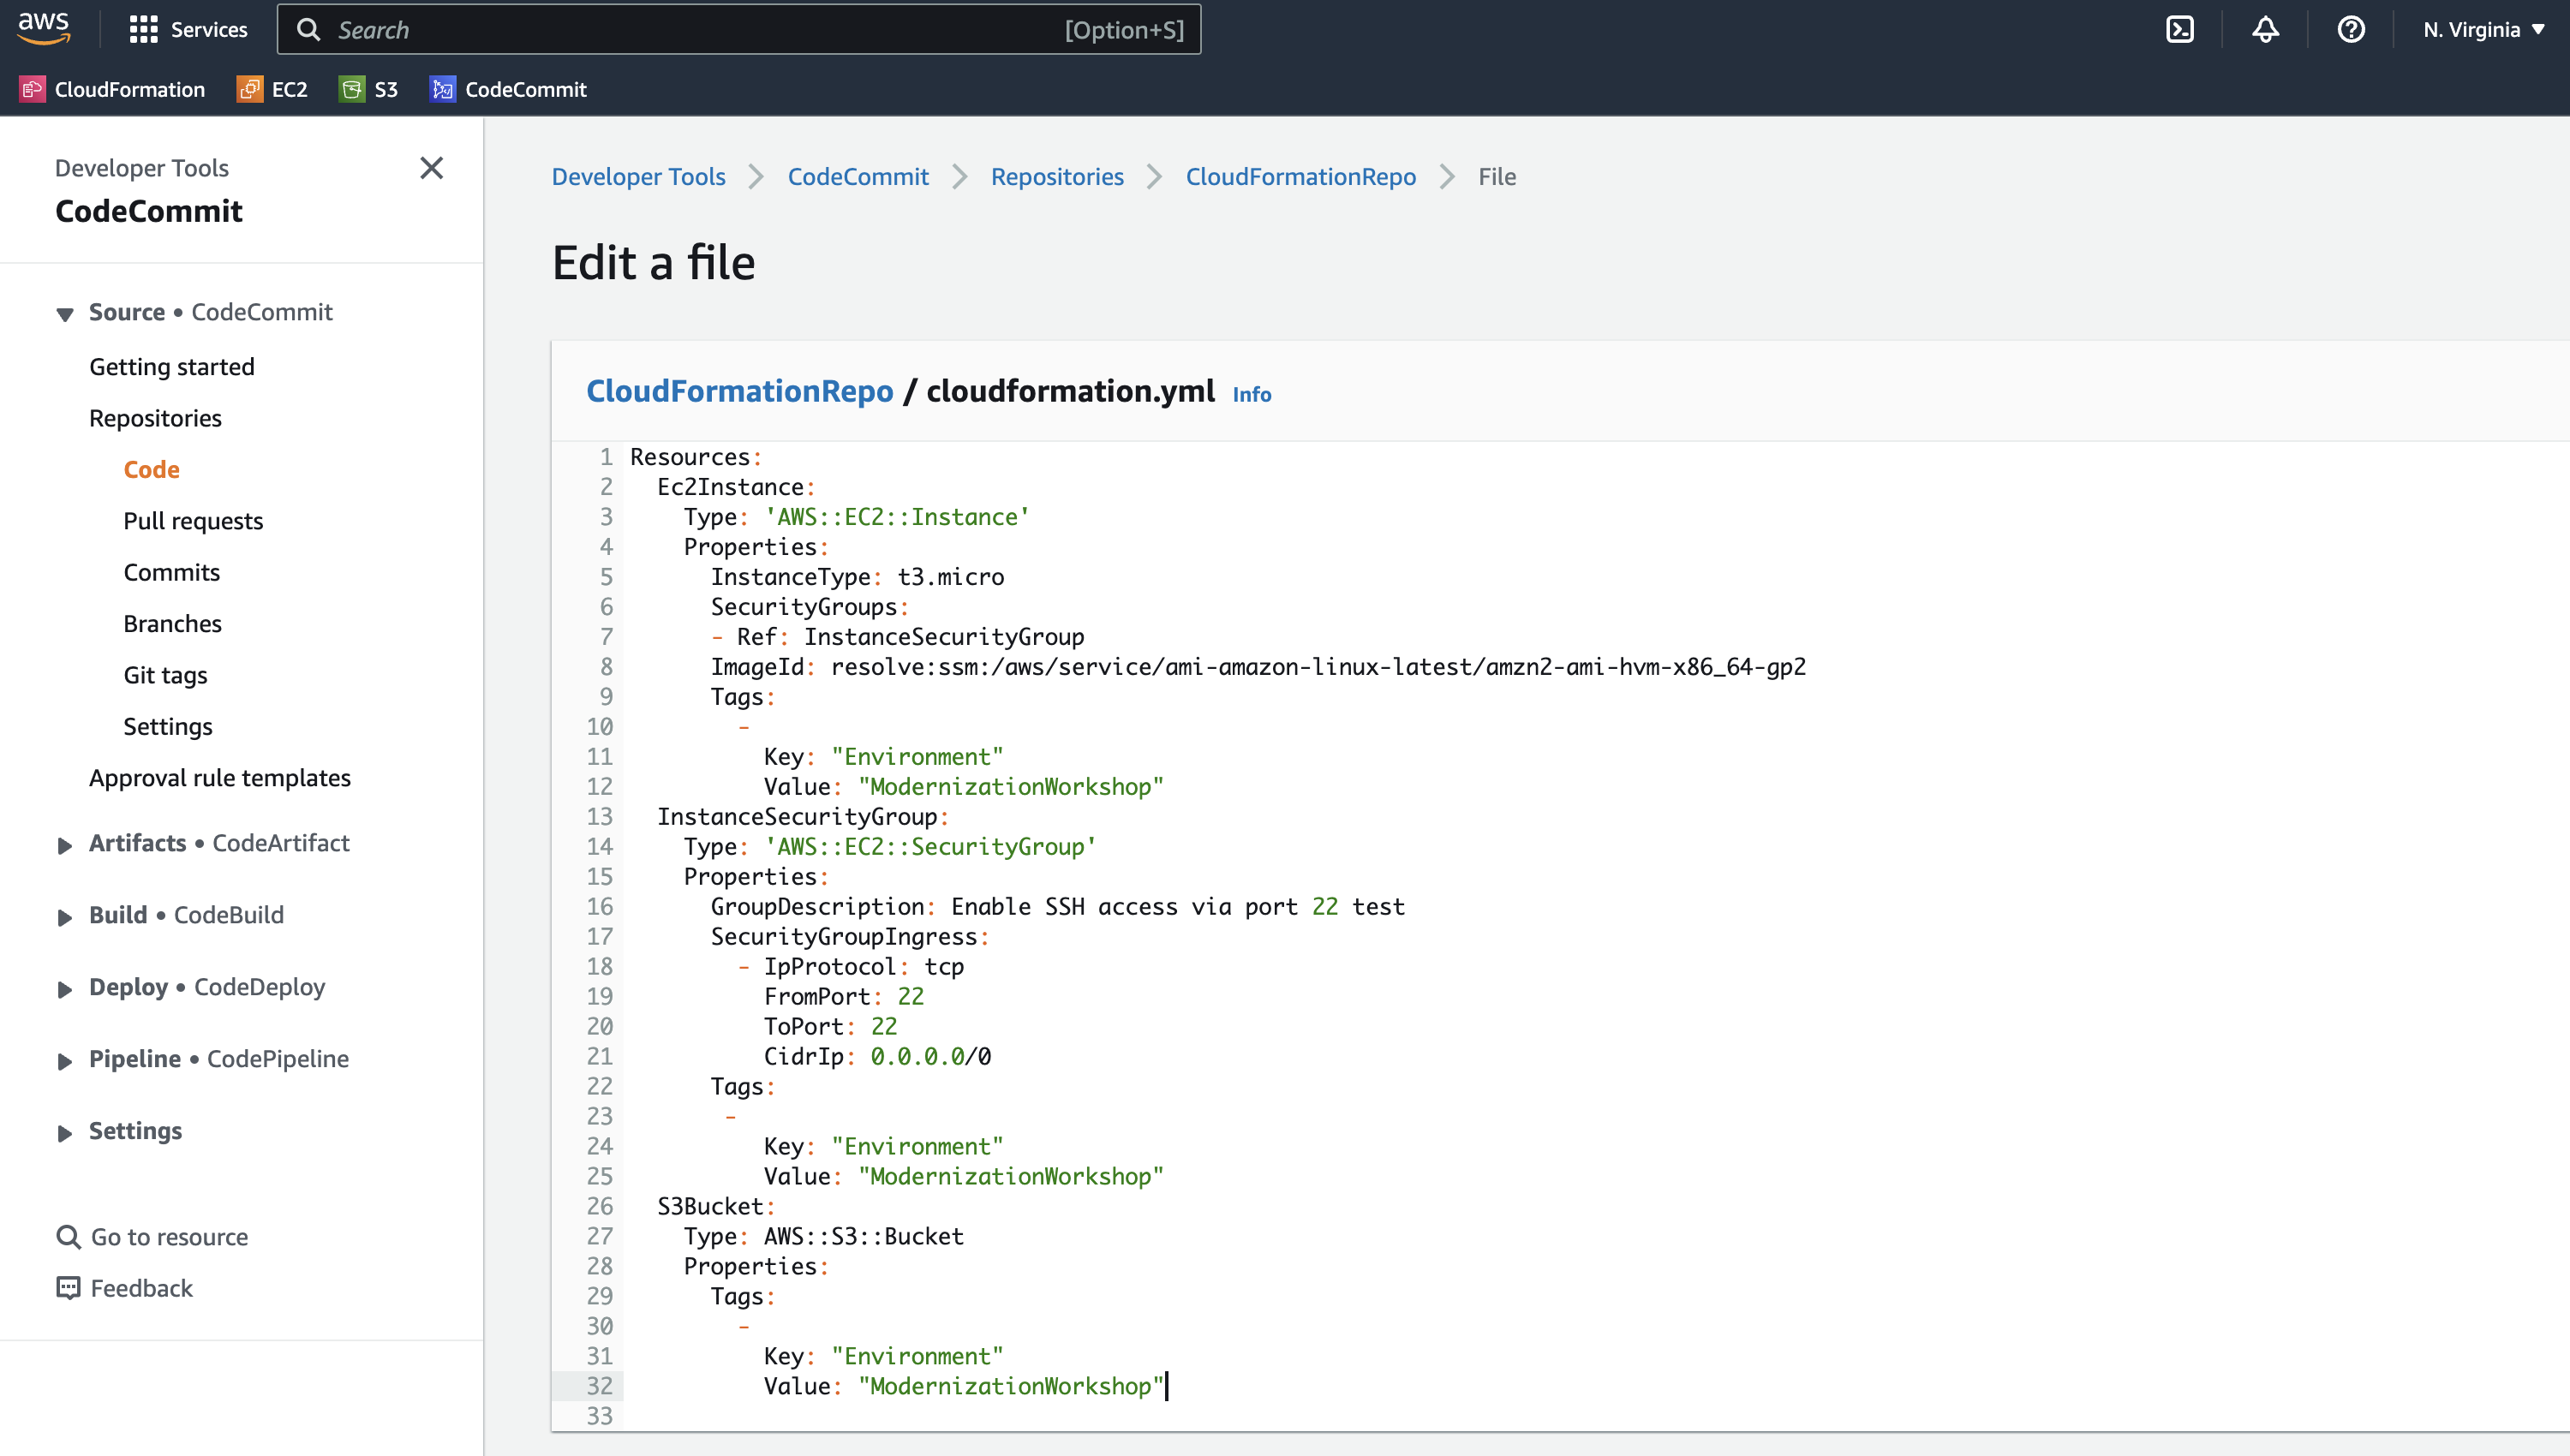Click the 'CidrIp: 0.0.0.0/0' line
This screenshot has width=2570, height=1456.
coord(877,1057)
